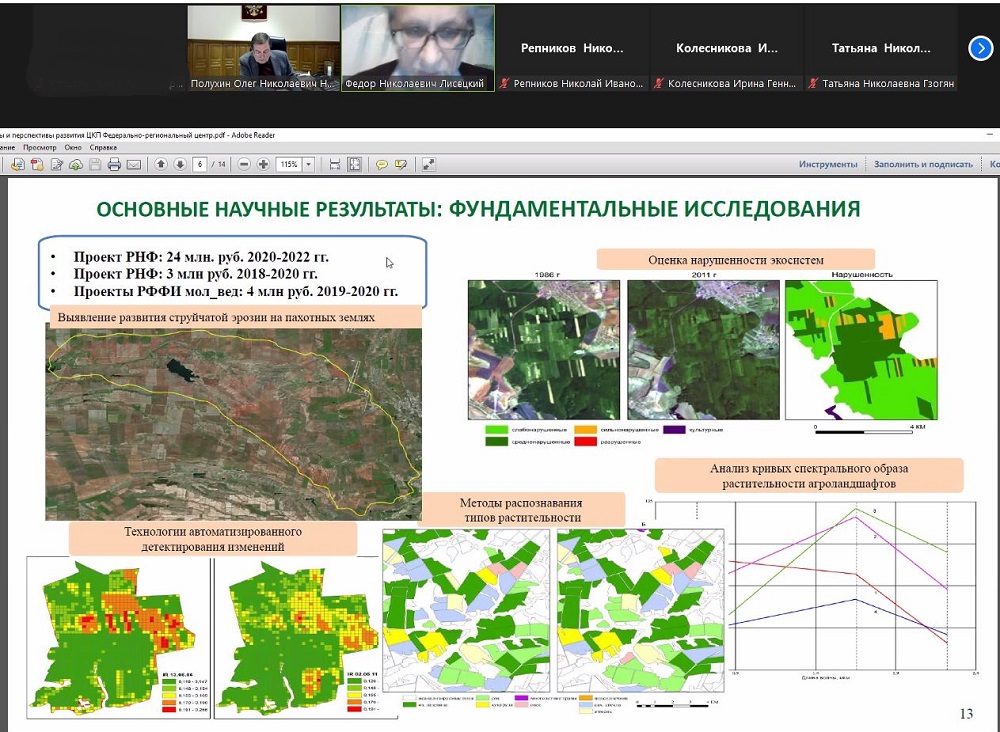Go to next page with down arrow

coord(180,164)
